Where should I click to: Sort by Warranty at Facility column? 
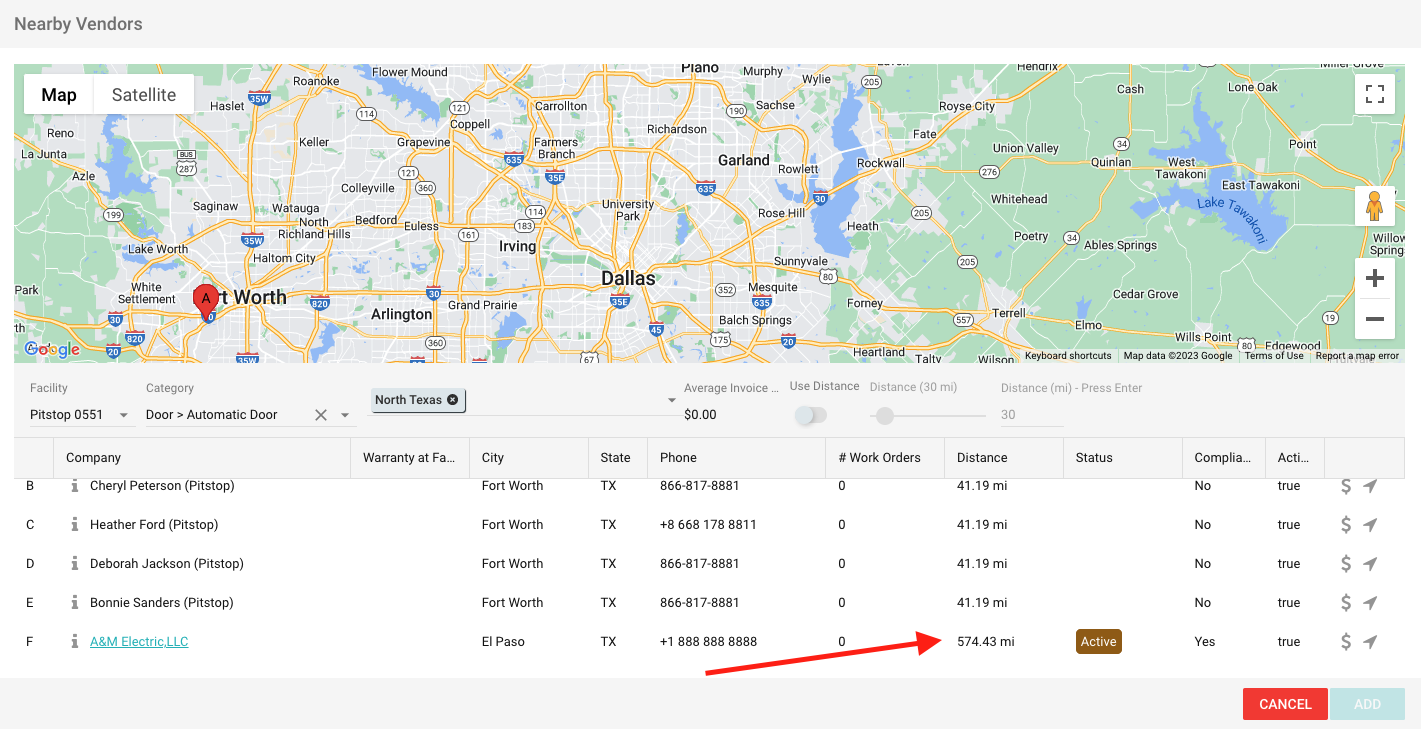point(409,457)
